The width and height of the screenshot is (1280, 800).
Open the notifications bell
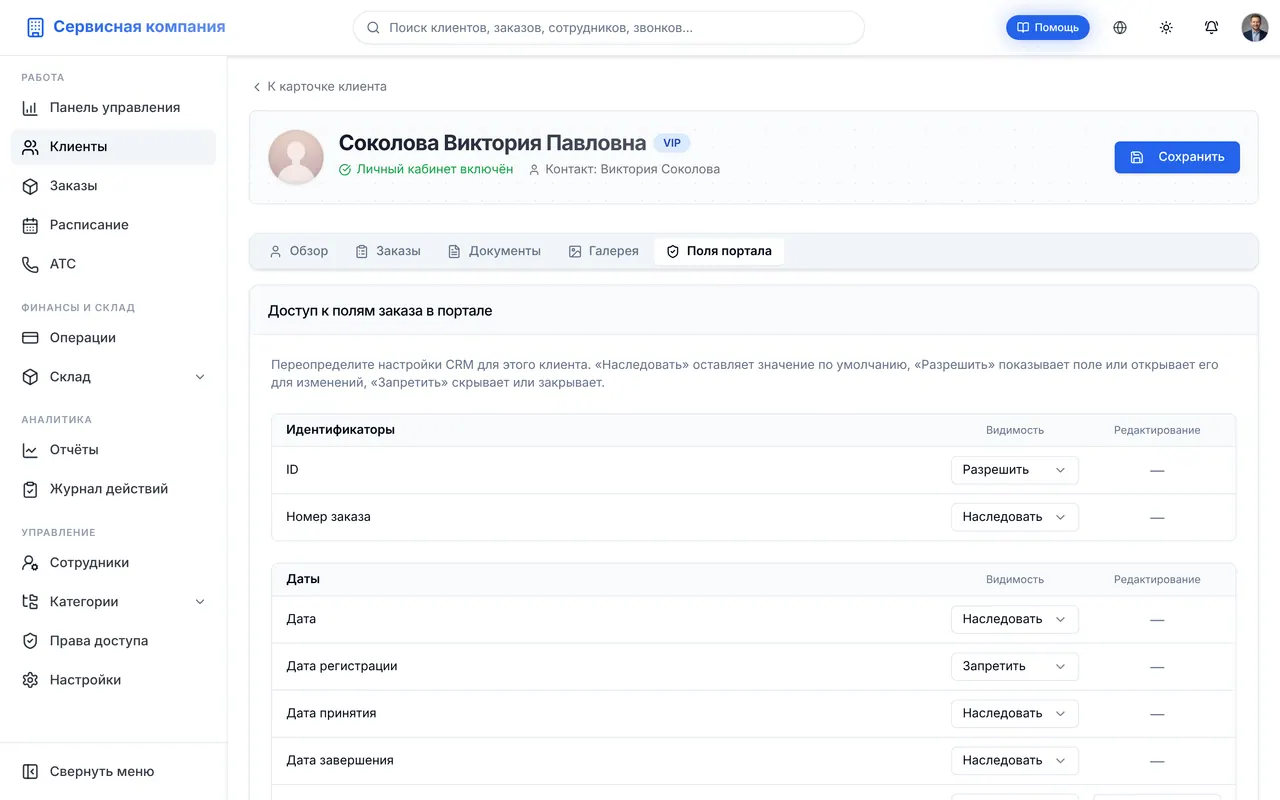pyautogui.click(x=1211, y=27)
